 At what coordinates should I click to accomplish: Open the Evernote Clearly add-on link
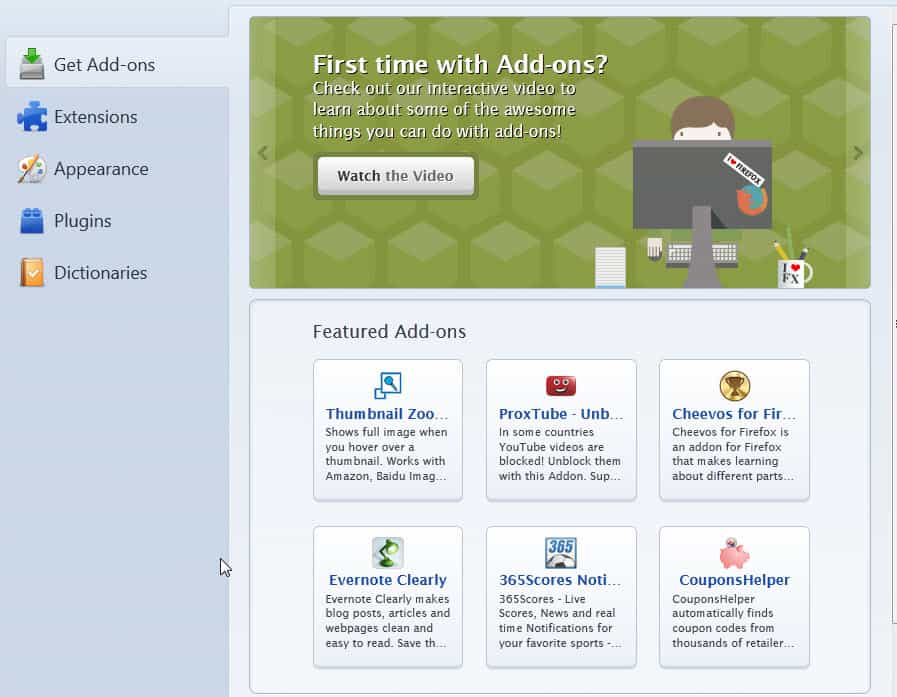point(387,580)
